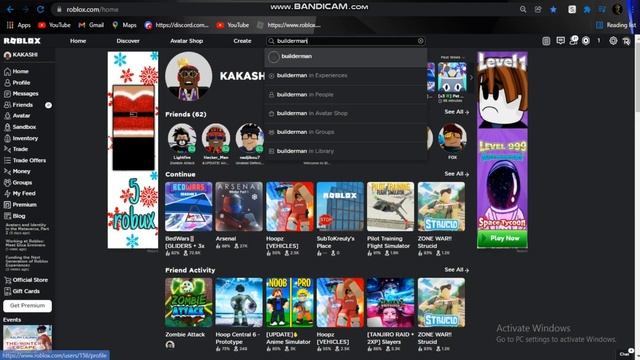Open the Arsenal game thumbnail
Screen dimensions: 640x360
[239, 207]
